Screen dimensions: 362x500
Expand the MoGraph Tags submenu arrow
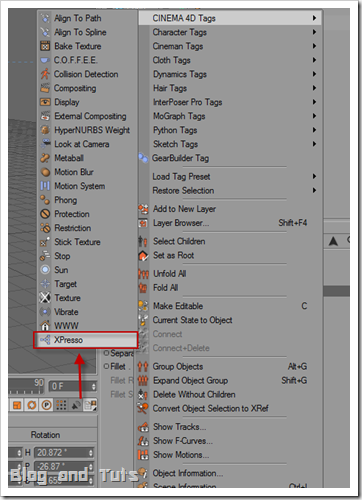[314, 116]
